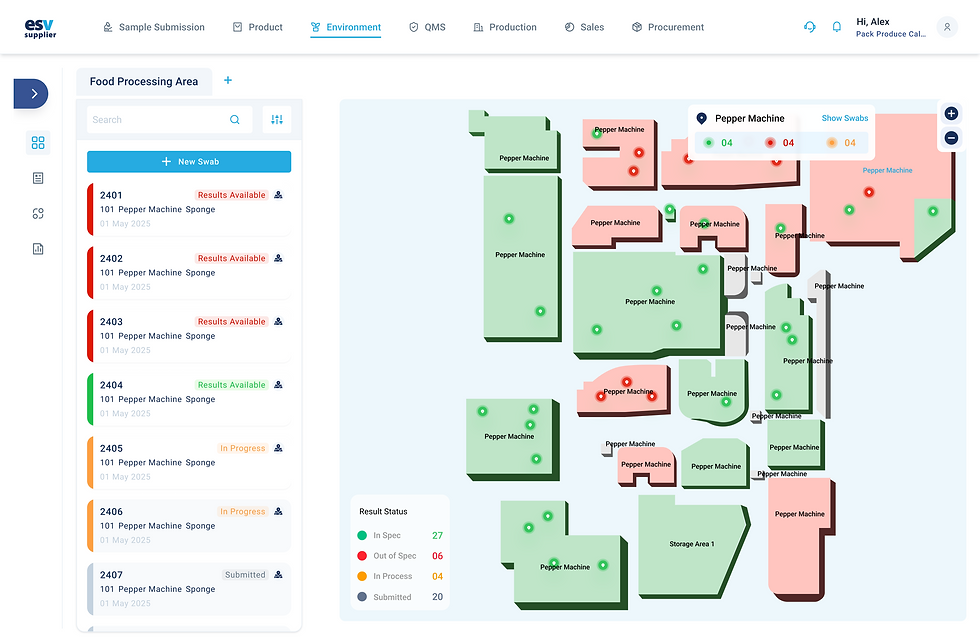Click the ESV supplier logo

(40, 28)
